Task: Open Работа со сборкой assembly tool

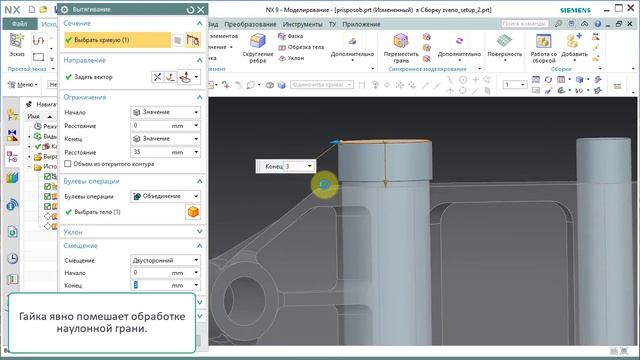Action: [543, 48]
